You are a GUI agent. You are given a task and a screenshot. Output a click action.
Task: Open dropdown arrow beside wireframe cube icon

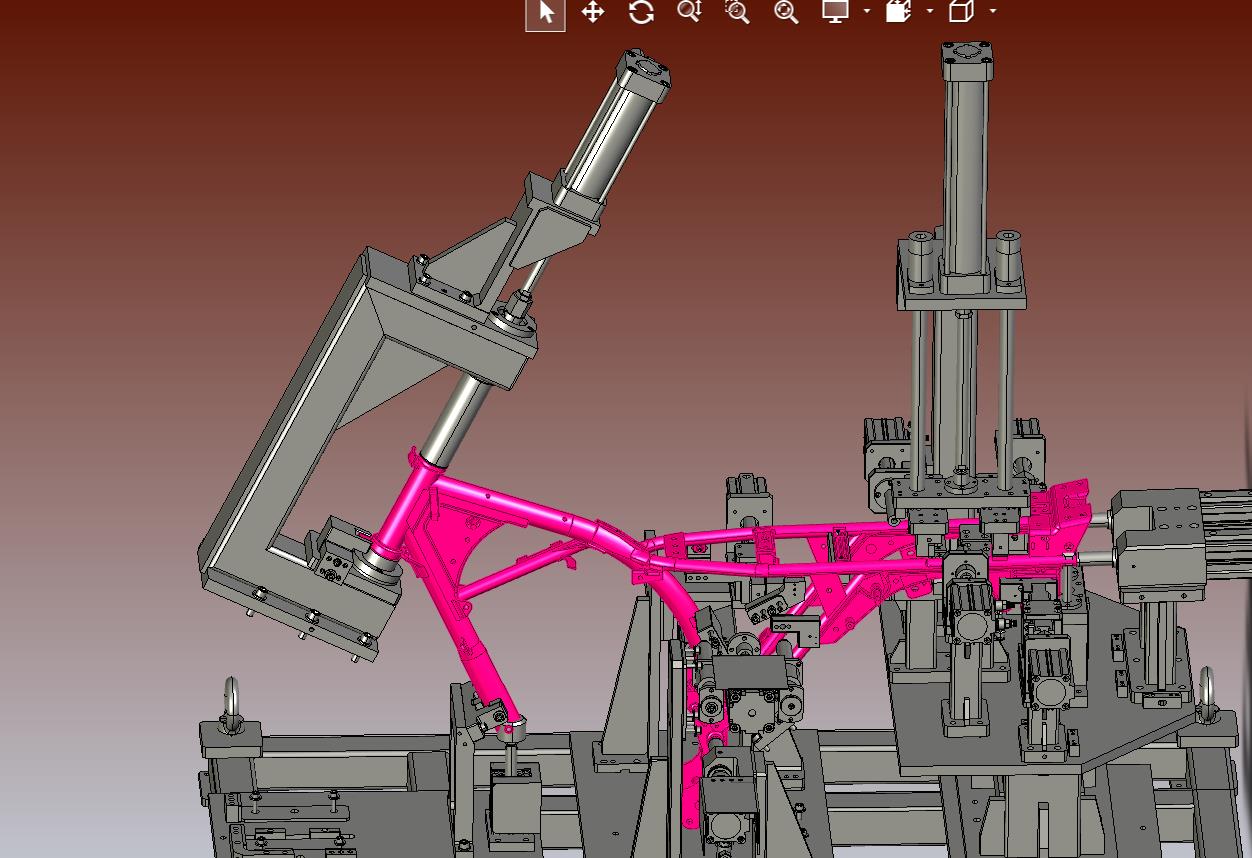click(x=993, y=11)
